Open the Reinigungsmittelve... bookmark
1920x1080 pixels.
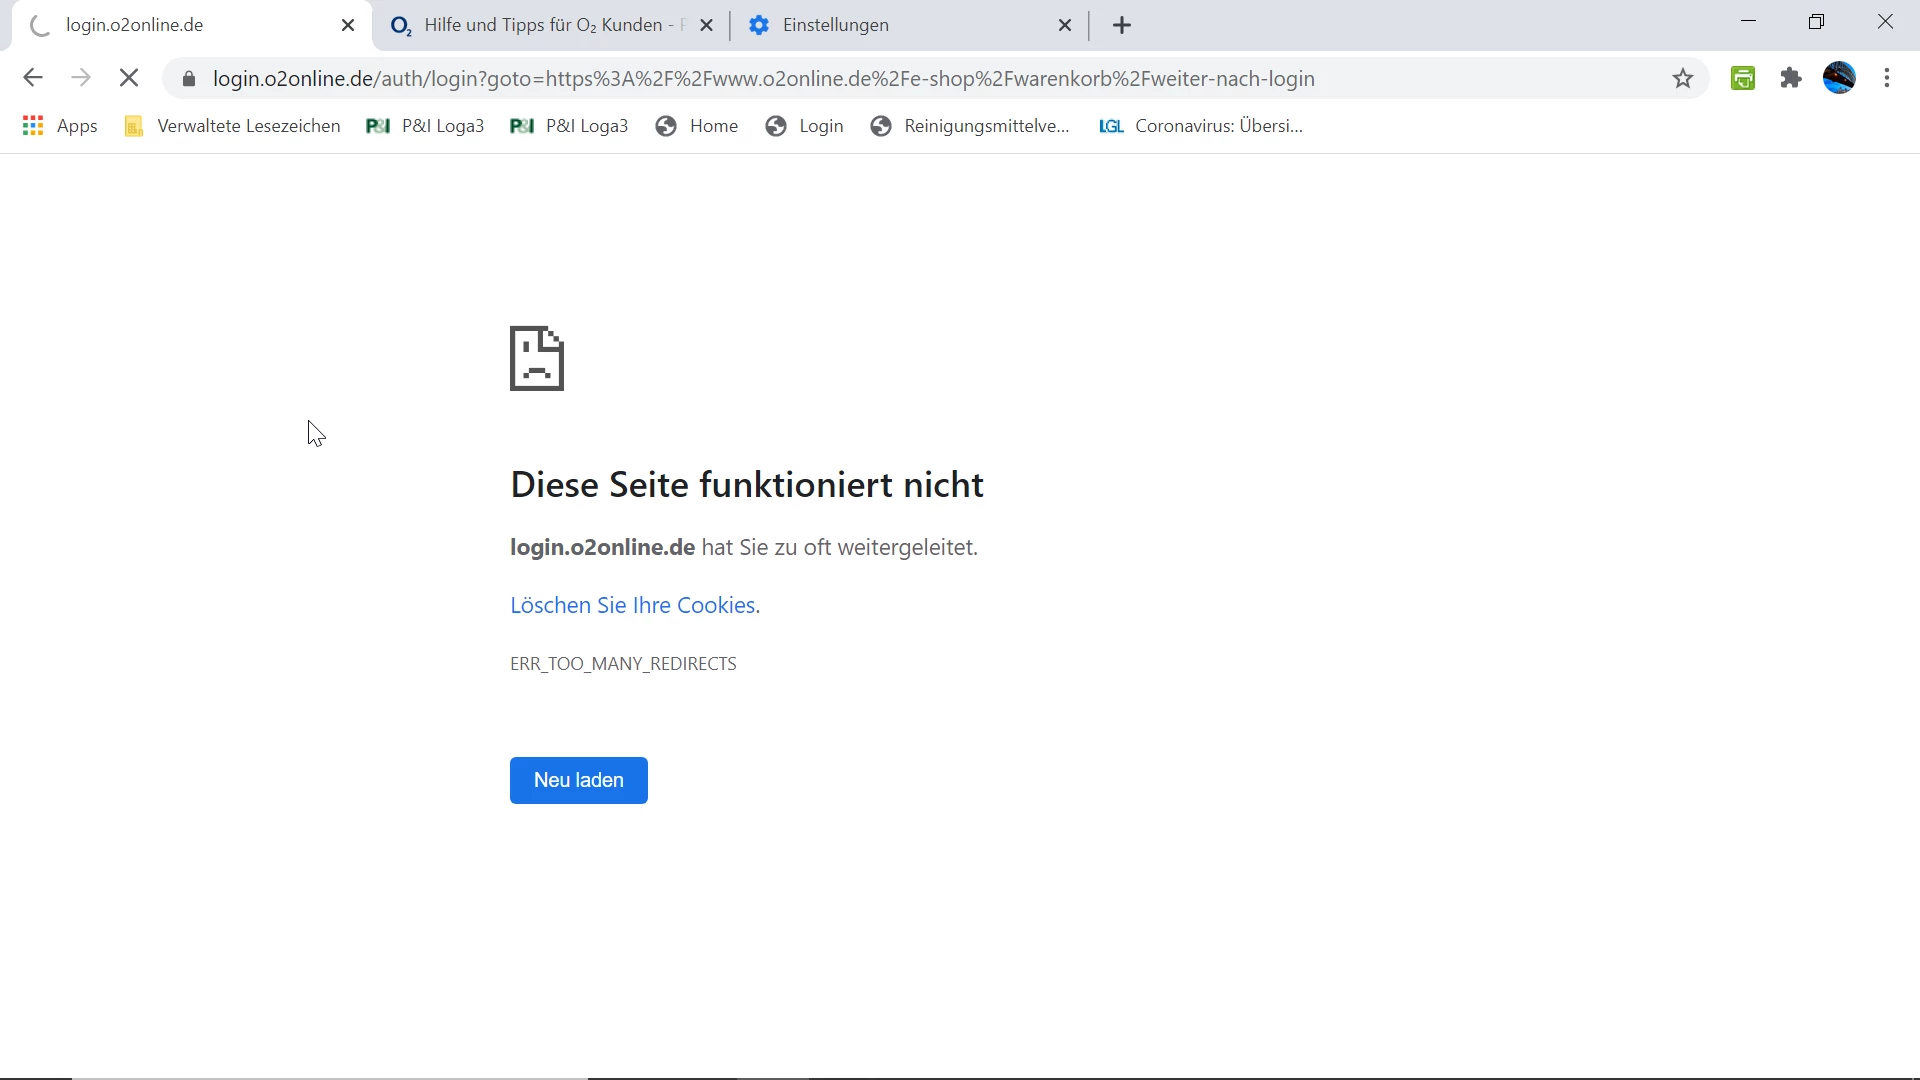click(970, 126)
